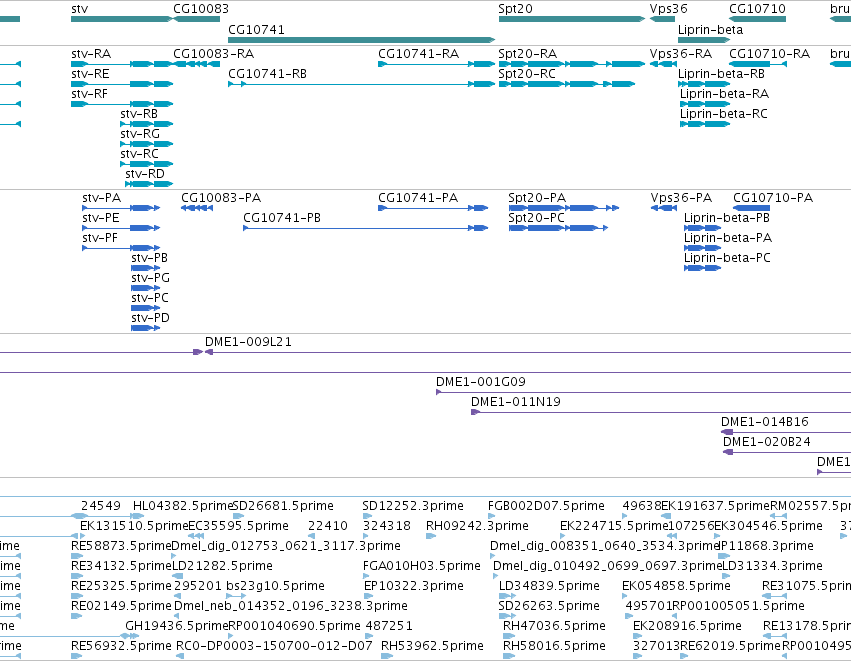
Task: Select protein stv-PG
Action: [145, 288]
